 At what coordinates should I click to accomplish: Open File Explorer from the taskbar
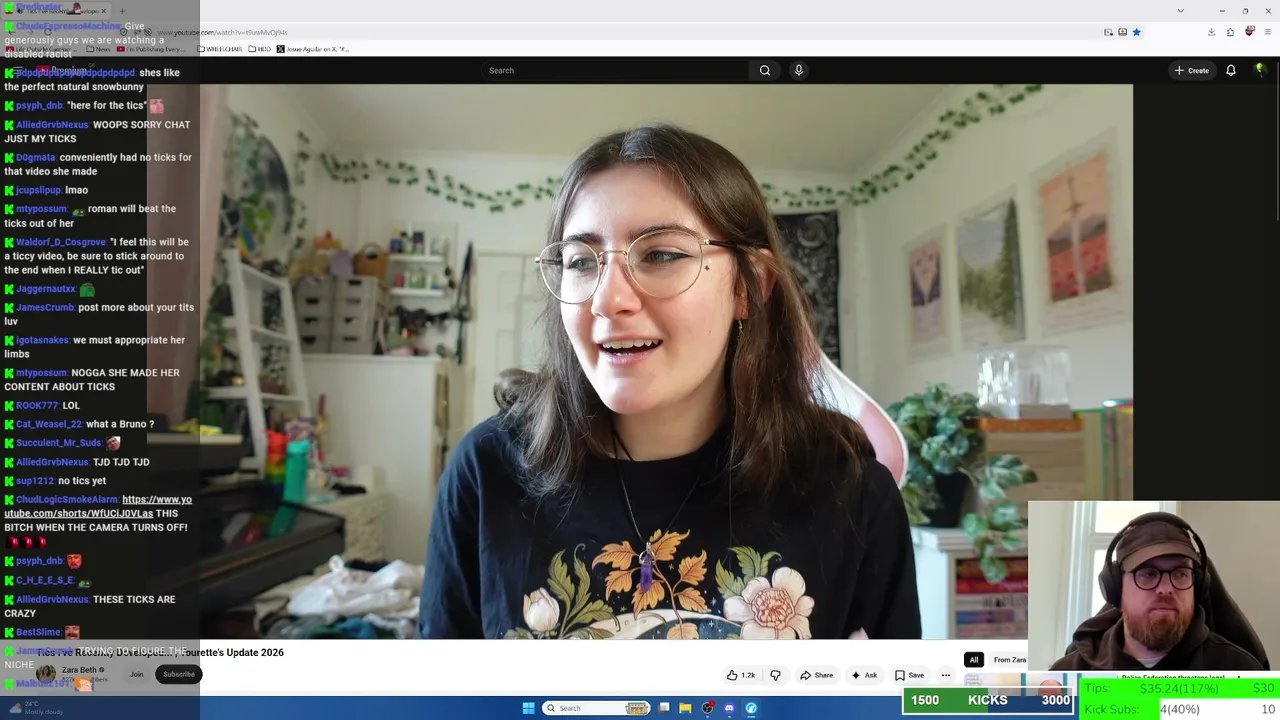pos(685,708)
